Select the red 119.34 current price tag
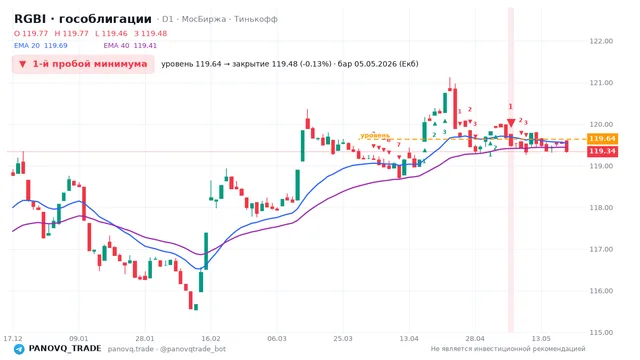This screenshot has width=640, height=360. pyautogui.click(x=602, y=151)
